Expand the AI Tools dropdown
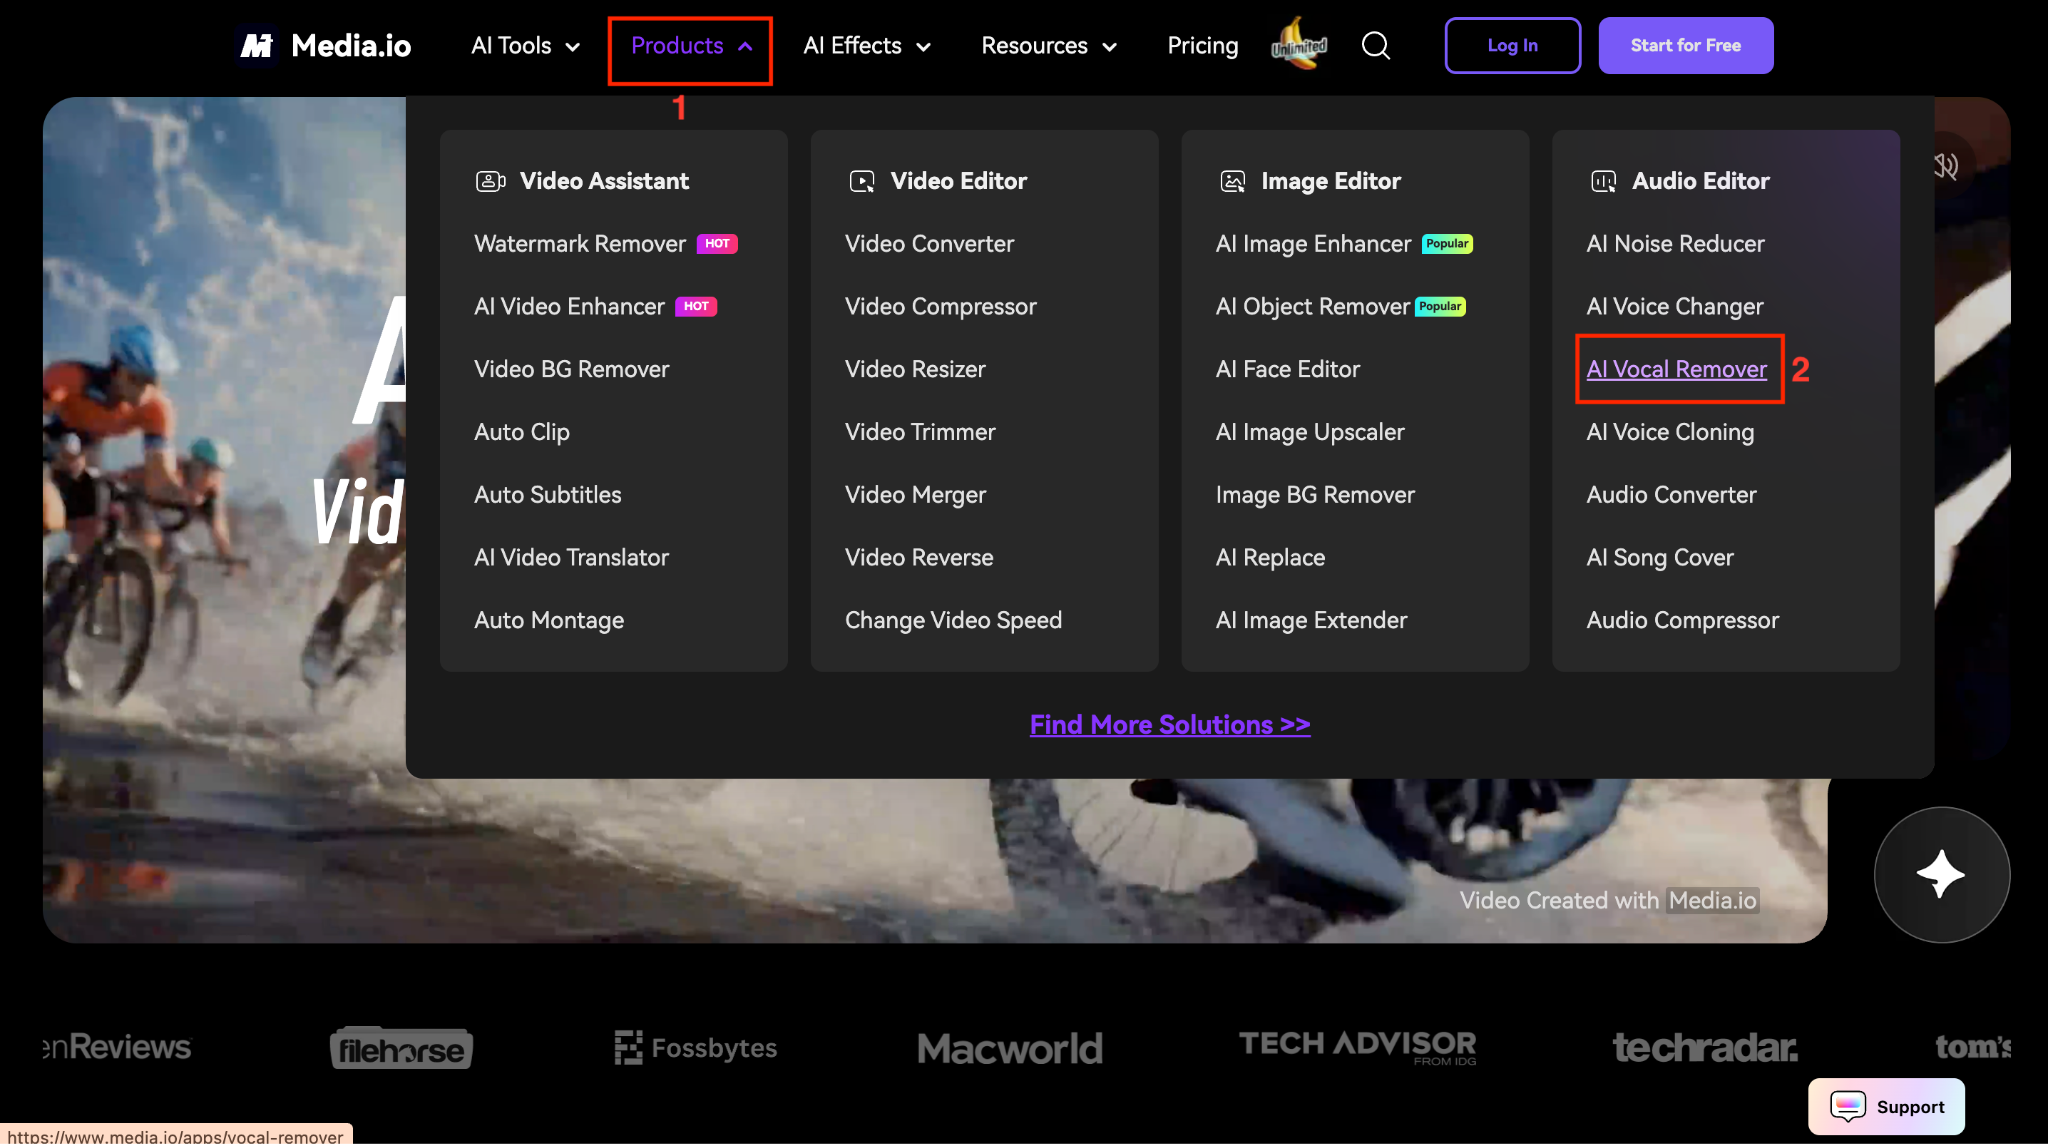Viewport: 2048px width, 1144px height. (523, 45)
